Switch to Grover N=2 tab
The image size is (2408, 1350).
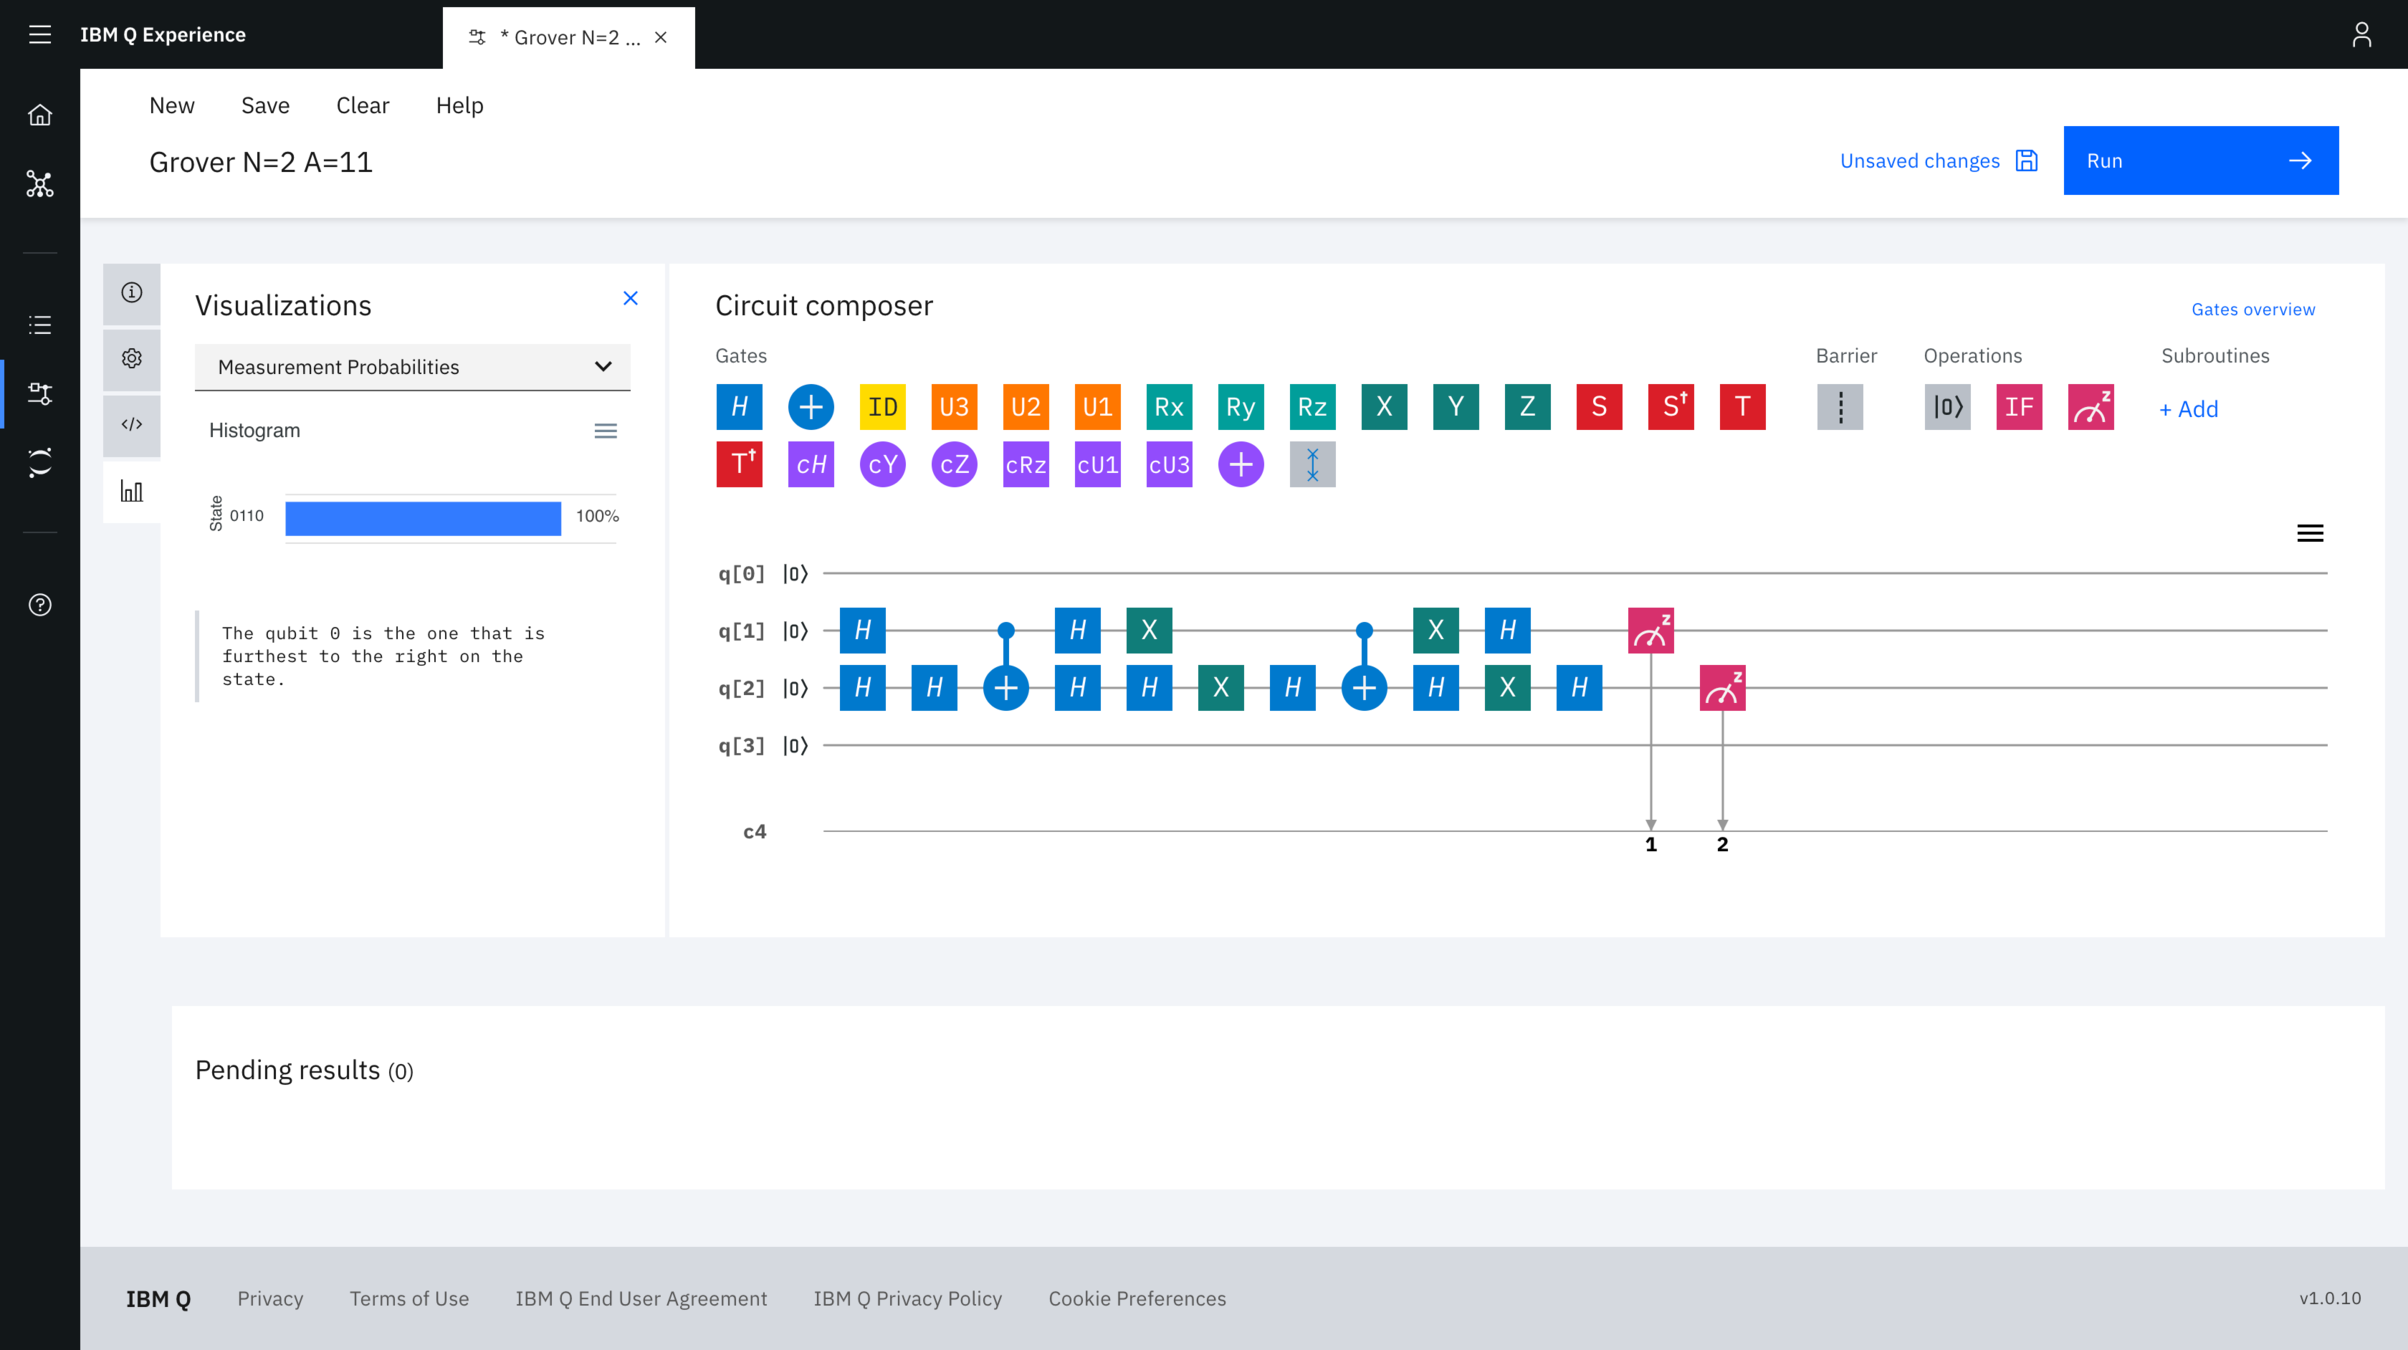(568, 37)
